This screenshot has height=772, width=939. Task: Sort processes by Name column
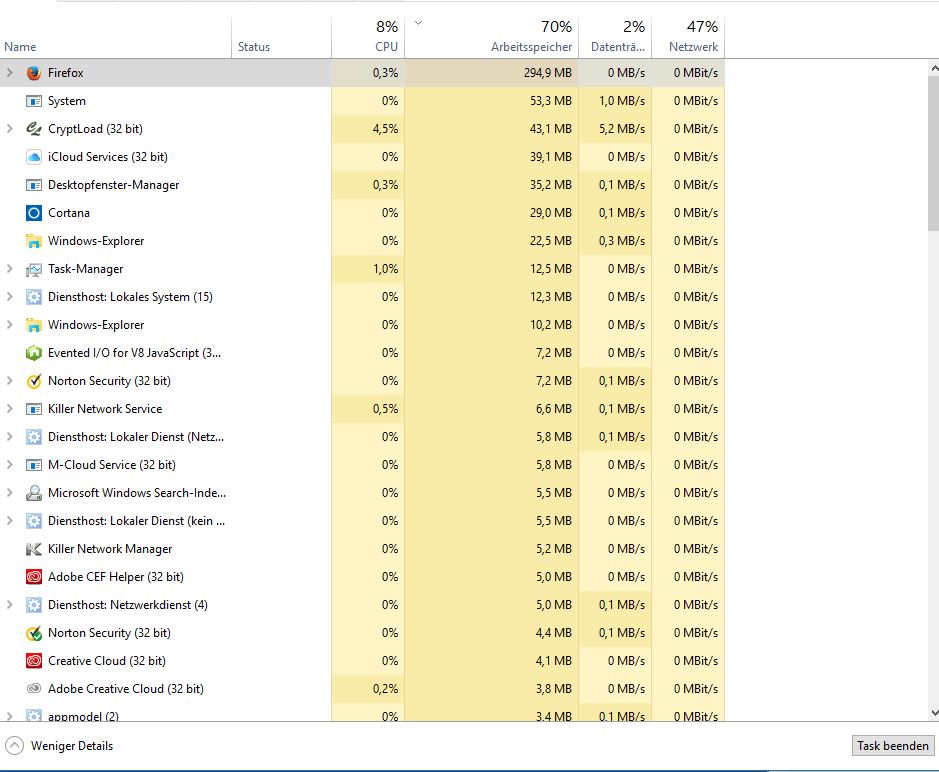pyautogui.click(x=116, y=38)
